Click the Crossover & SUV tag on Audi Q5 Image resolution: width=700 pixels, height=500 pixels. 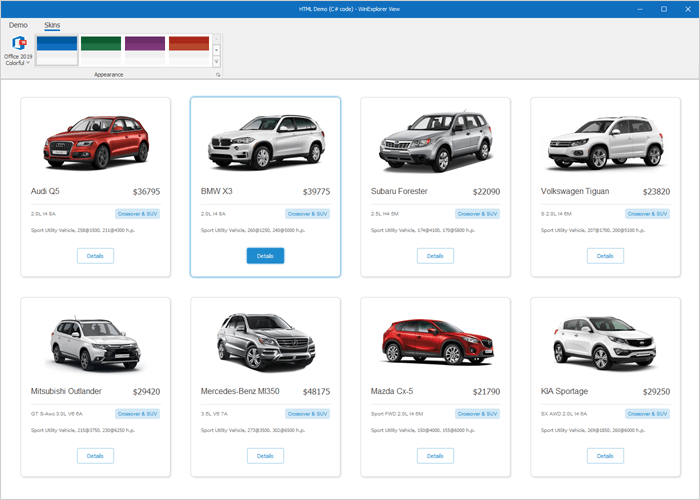138,214
